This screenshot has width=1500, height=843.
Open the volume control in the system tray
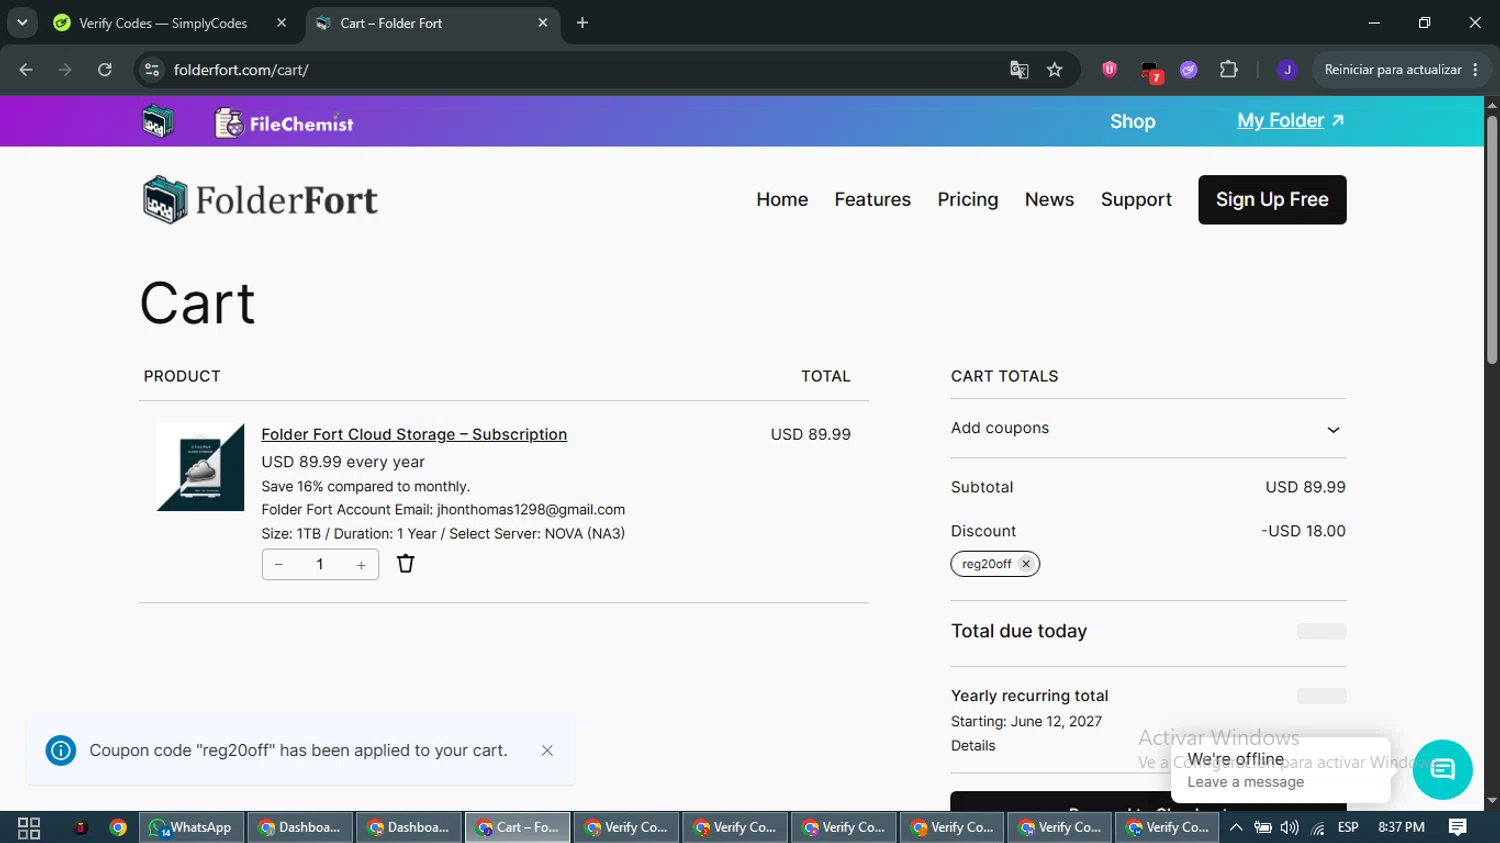click(x=1290, y=828)
